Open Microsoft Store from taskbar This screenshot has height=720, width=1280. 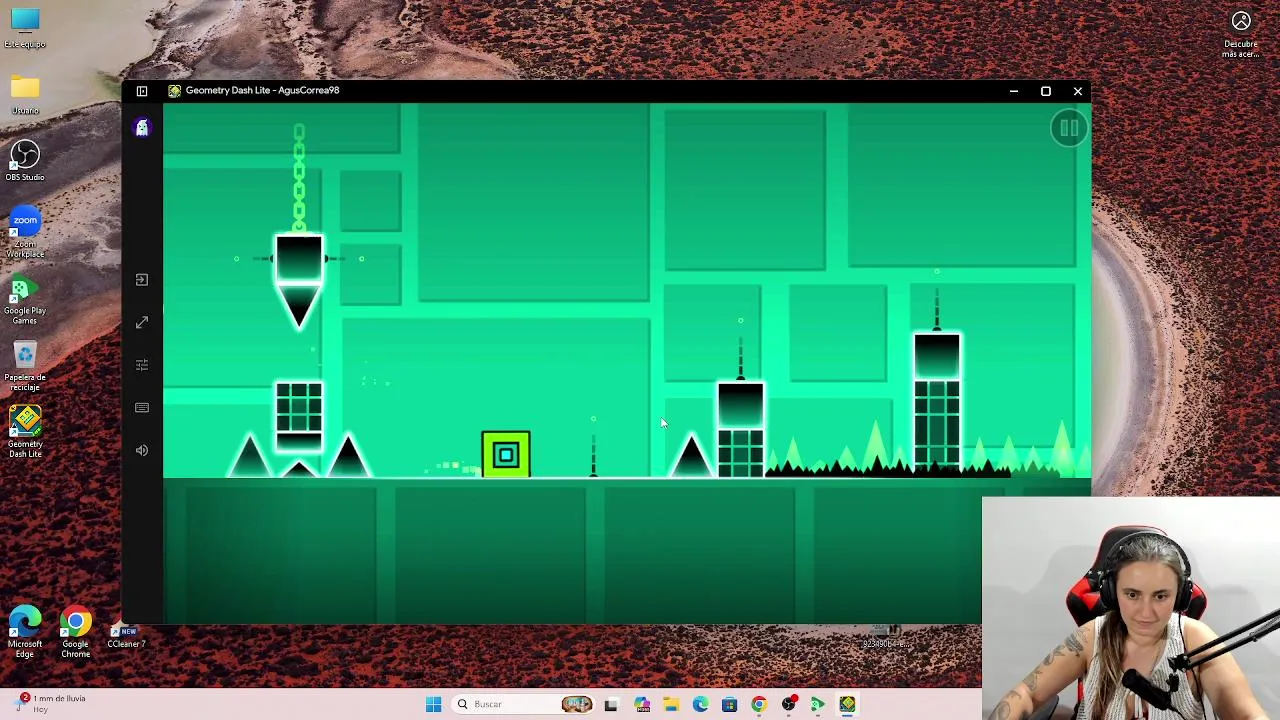click(x=729, y=704)
